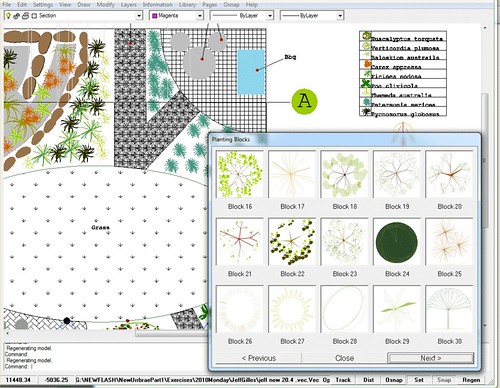Open the Edit menu
The height and width of the screenshot is (388, 500).
(x=22, y=5)
